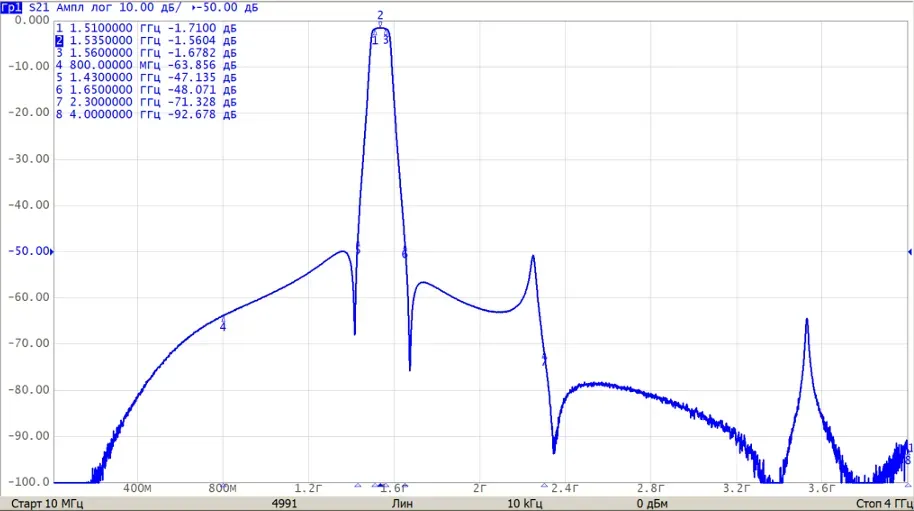Click the 10.00 дБ/ scale value
The image size is (914, 511).
tap(151, 8)
